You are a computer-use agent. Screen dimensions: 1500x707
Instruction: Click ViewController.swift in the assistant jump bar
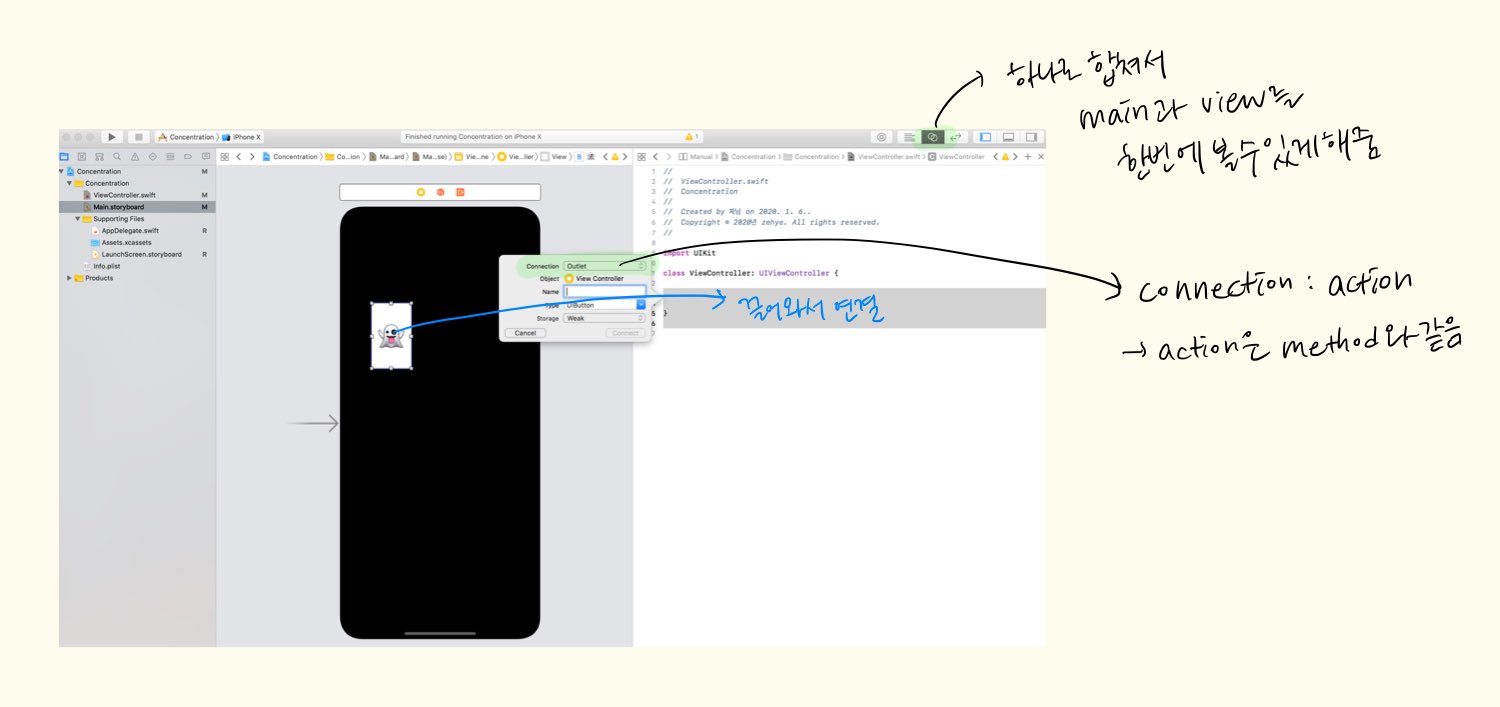click(x=884, y=157)
